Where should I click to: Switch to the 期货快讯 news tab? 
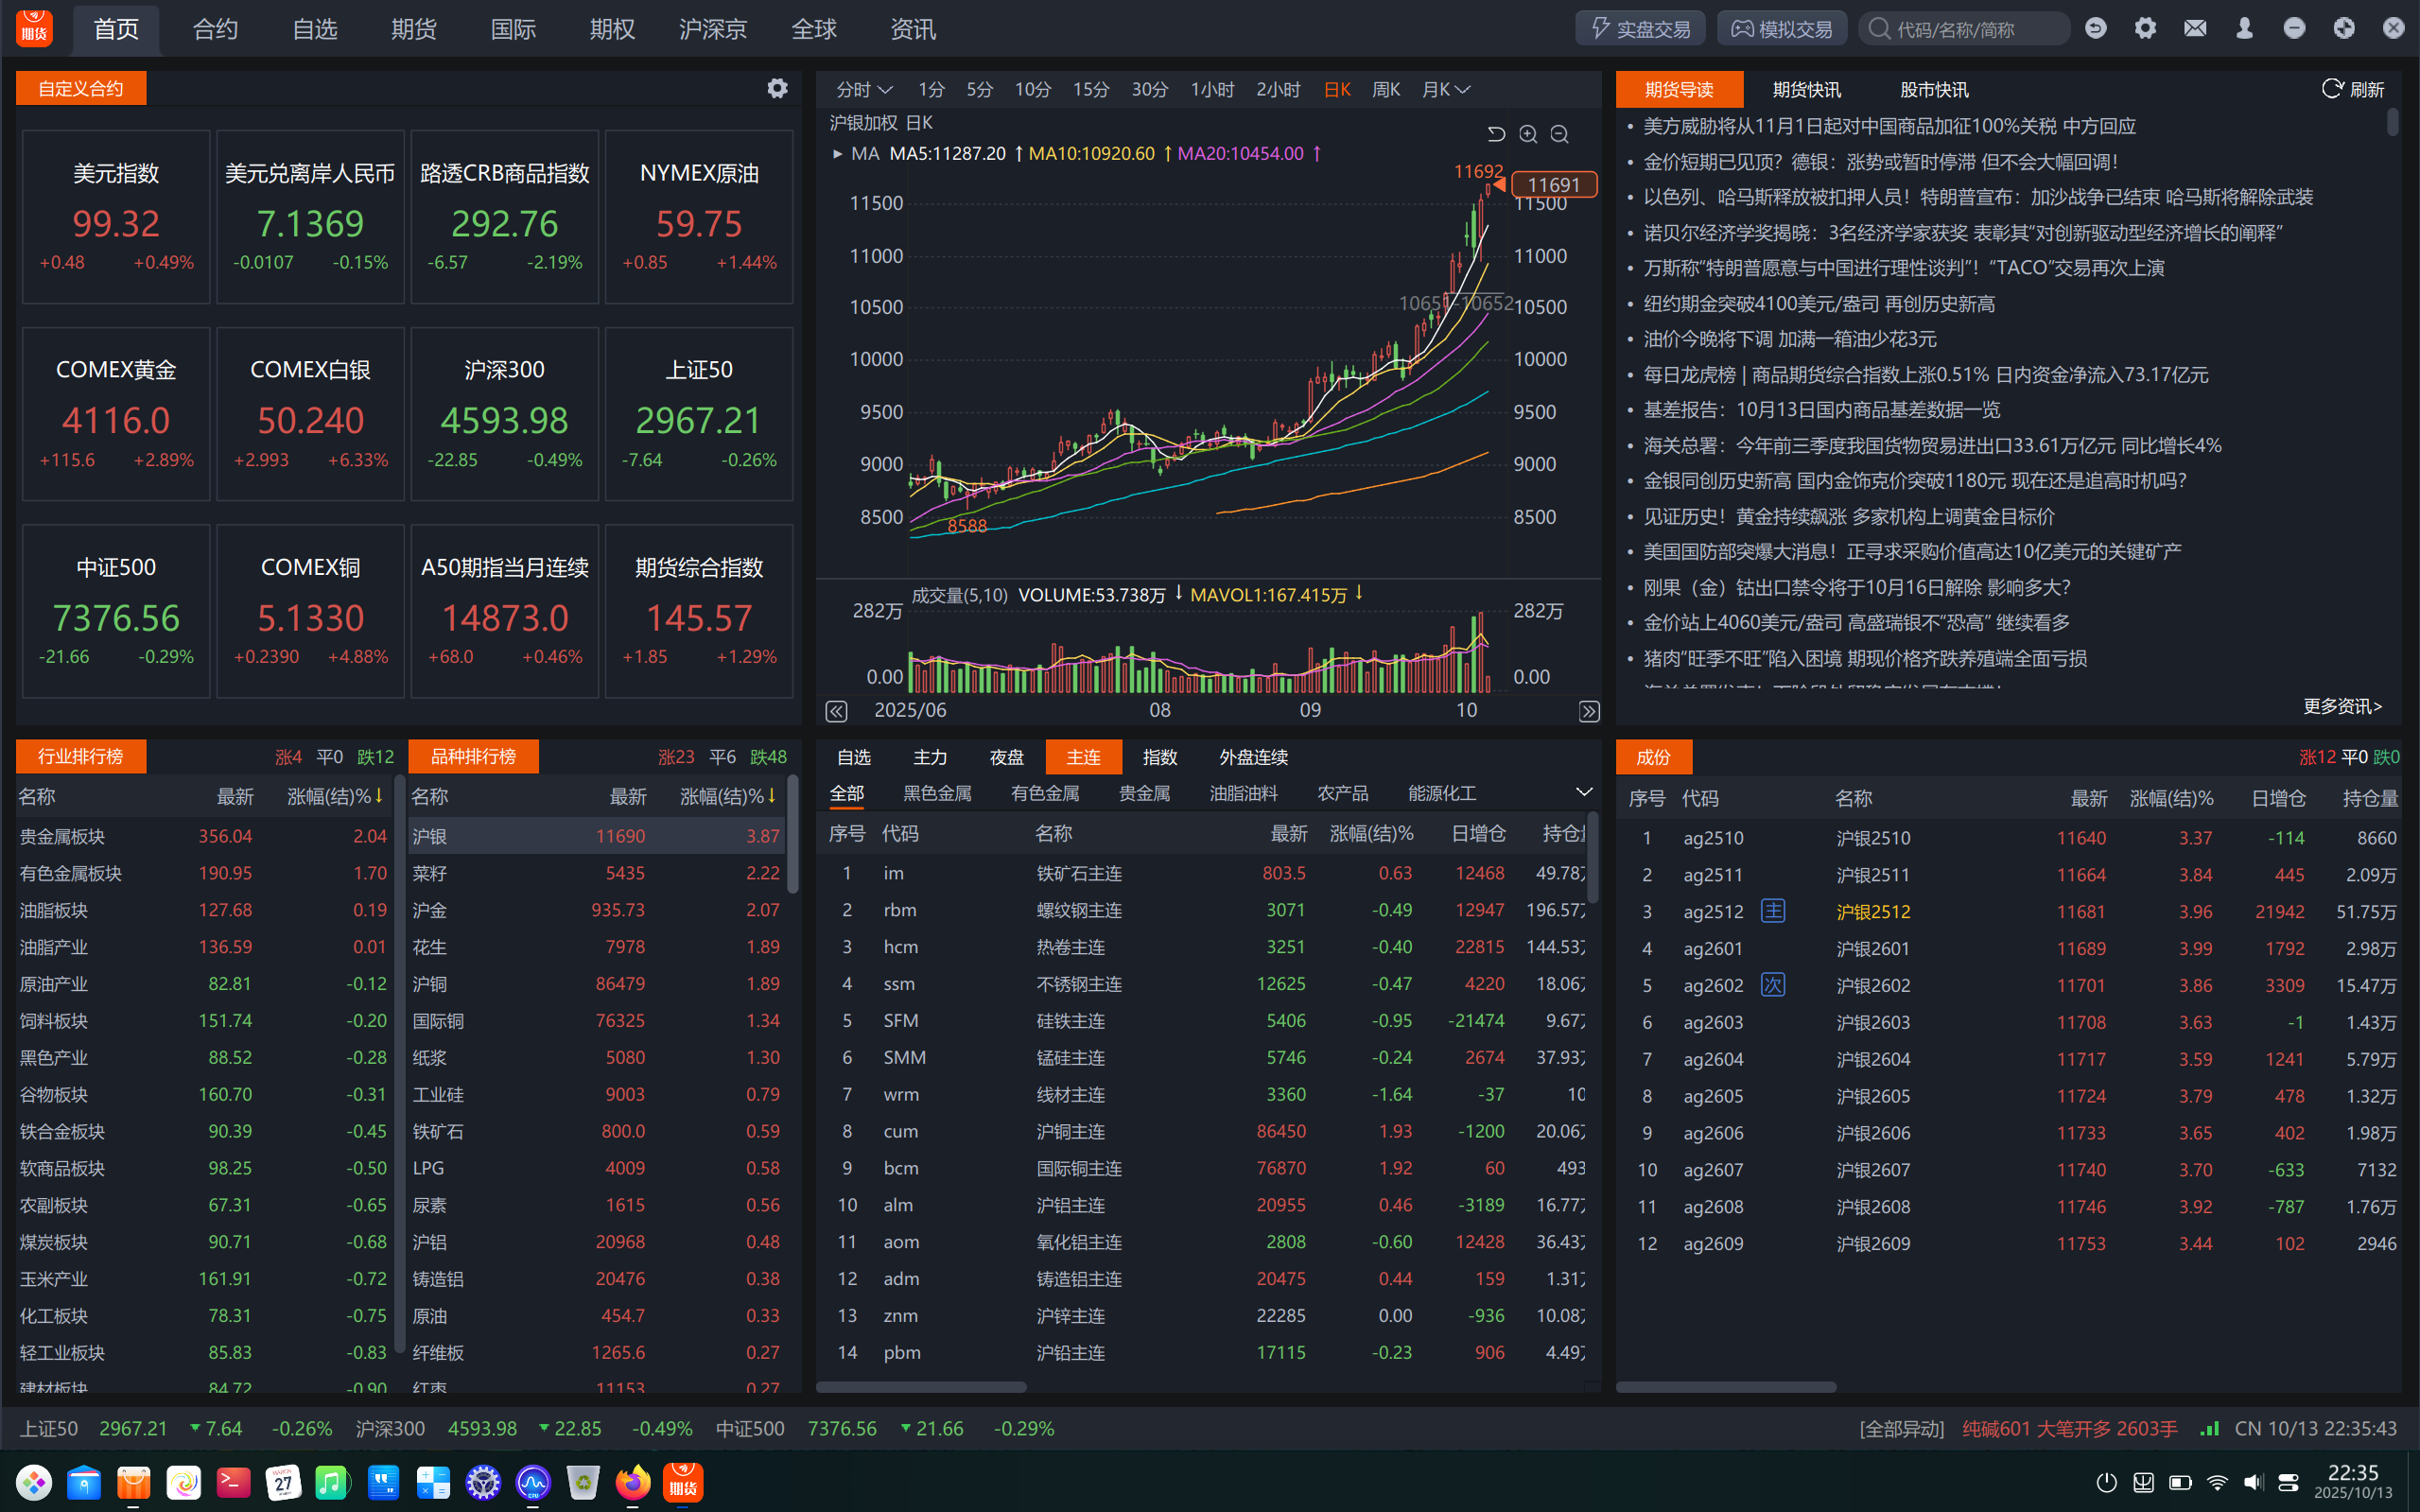point(1806,89)
